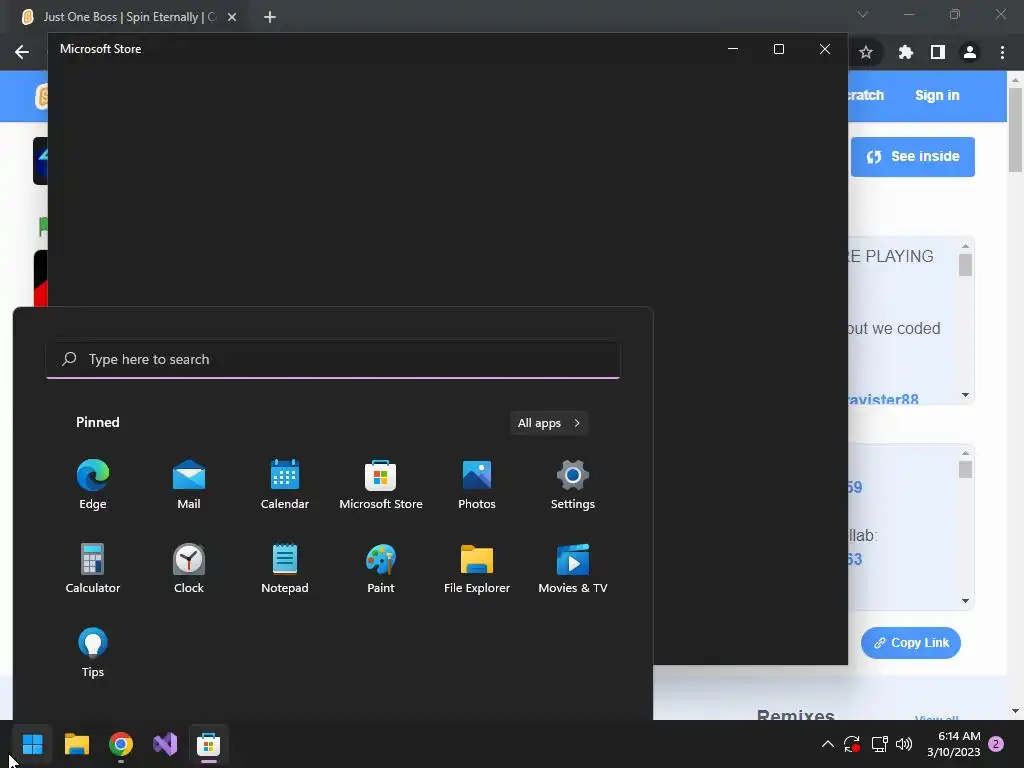Click the Windows Start button on taskbar

click(x=33, y=744)
